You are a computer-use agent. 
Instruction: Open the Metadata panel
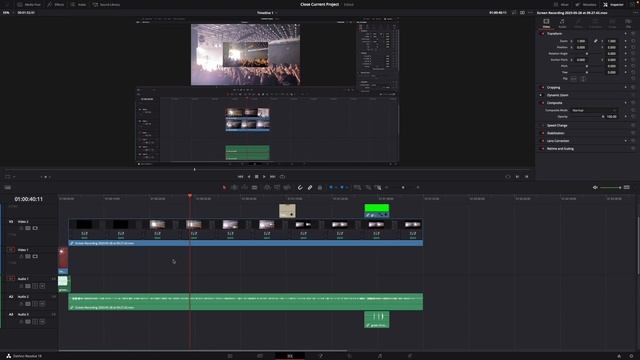[x=586, y=4]
